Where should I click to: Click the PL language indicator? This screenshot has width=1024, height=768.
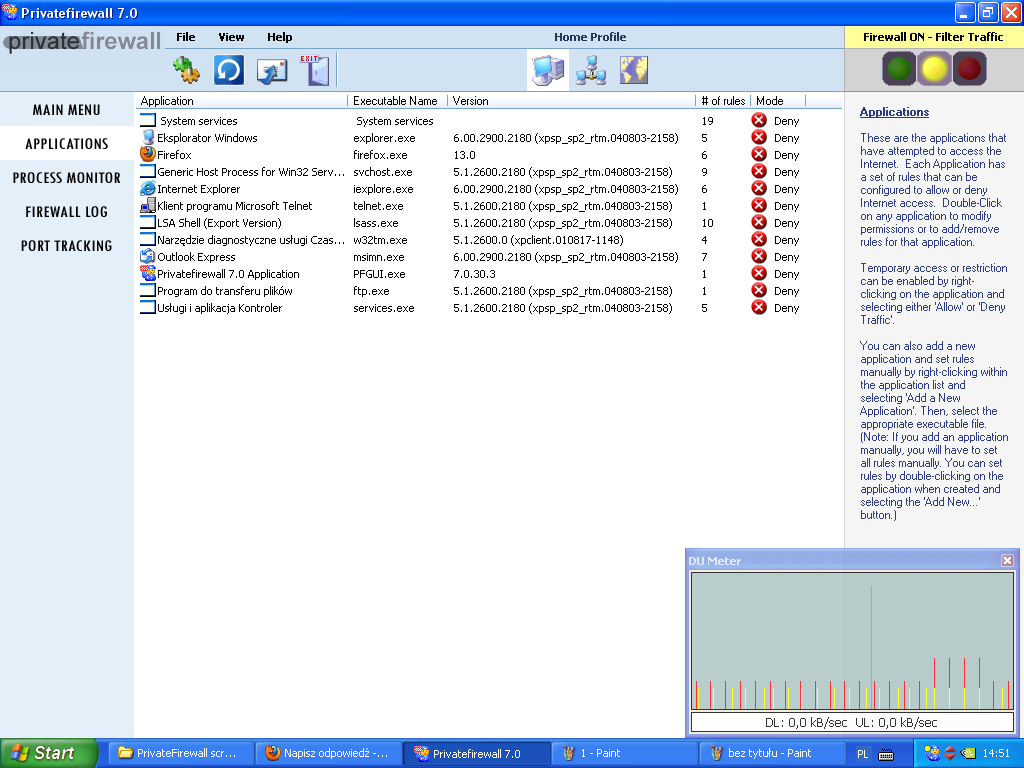click(x=862, y=754)
